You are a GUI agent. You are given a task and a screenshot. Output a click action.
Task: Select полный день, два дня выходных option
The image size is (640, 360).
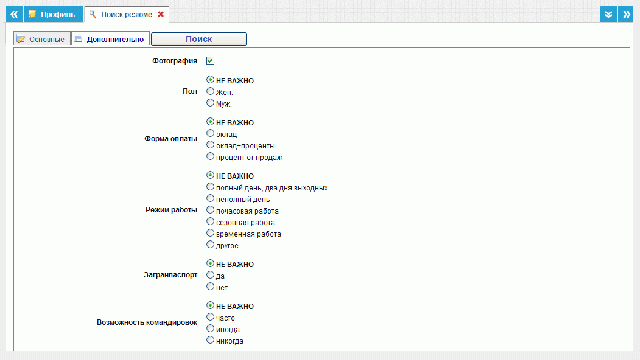[210, 187]
